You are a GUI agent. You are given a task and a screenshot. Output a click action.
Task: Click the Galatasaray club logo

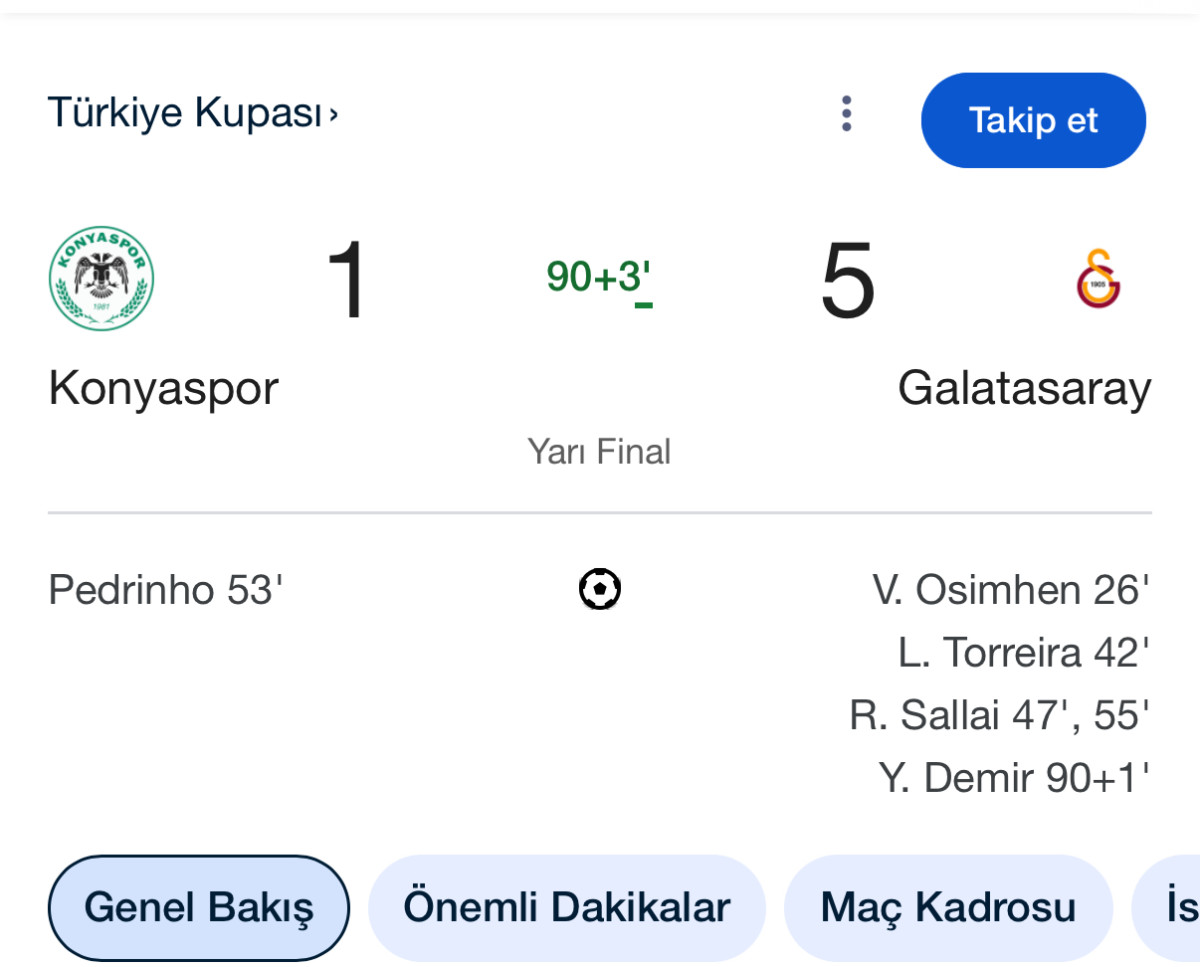(x=1098, y=279)
